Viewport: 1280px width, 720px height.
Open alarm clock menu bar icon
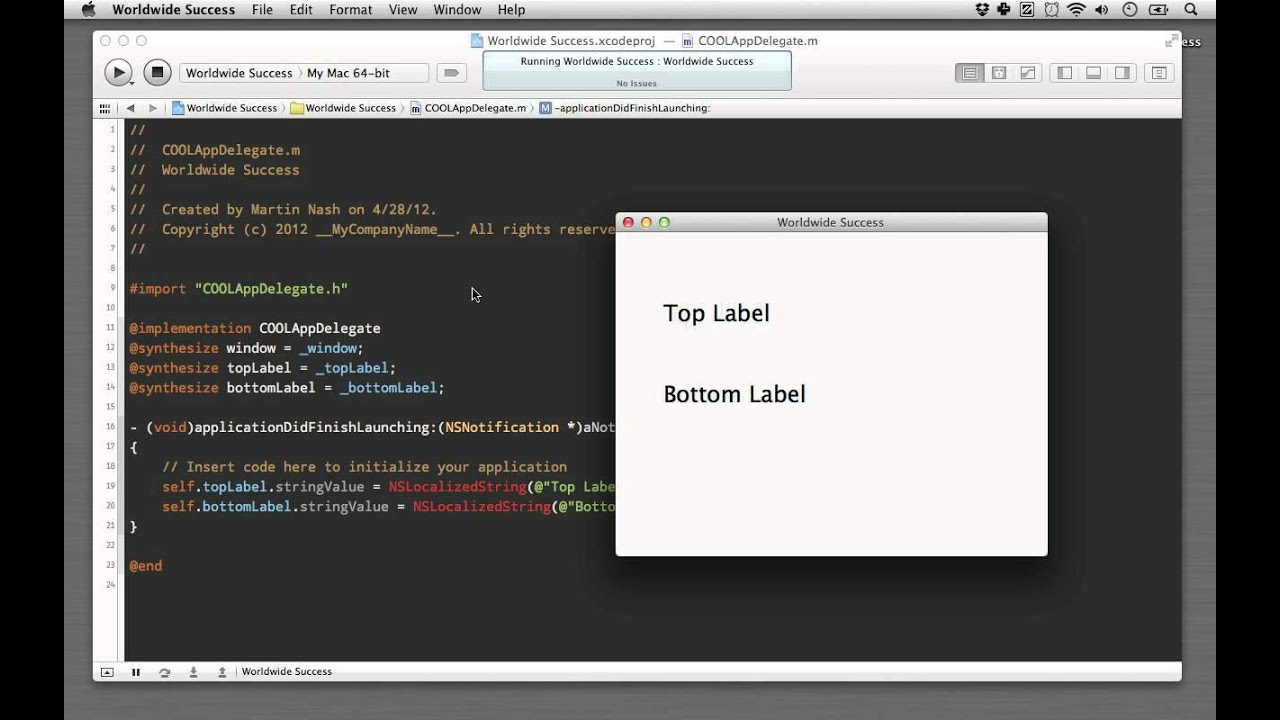pyautogui.click(x=1052, y=9)
